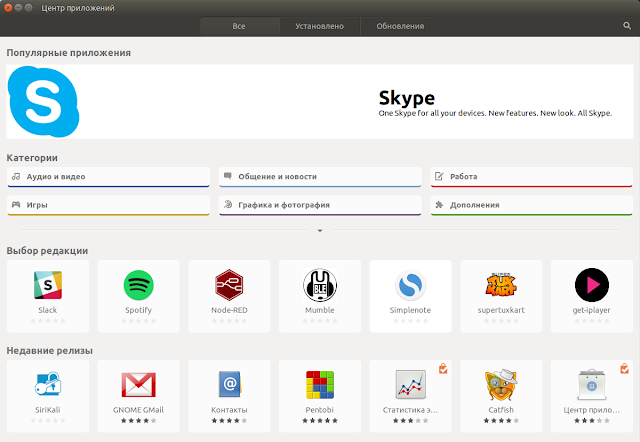
Task: Click the pencil icon in Работа
Action: (439, 176)
